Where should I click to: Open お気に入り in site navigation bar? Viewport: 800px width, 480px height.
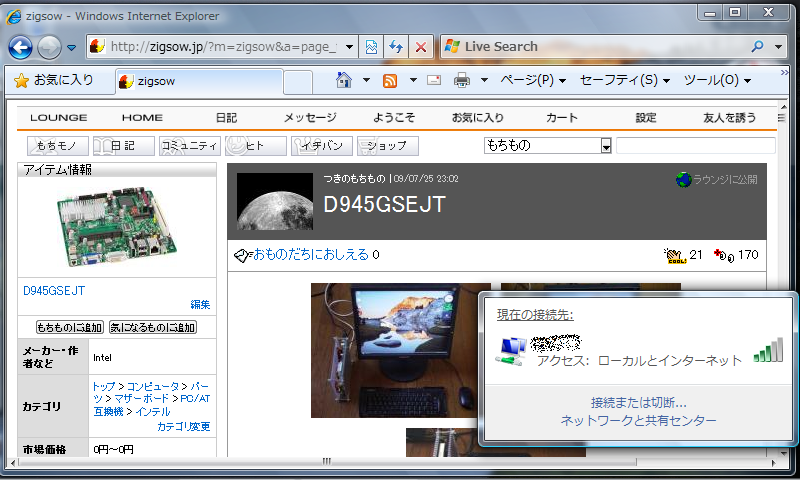[478, 118]
